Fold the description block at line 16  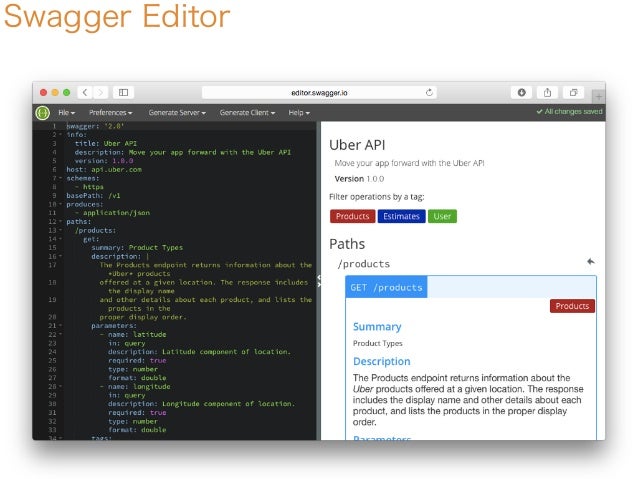coord(61,256)
